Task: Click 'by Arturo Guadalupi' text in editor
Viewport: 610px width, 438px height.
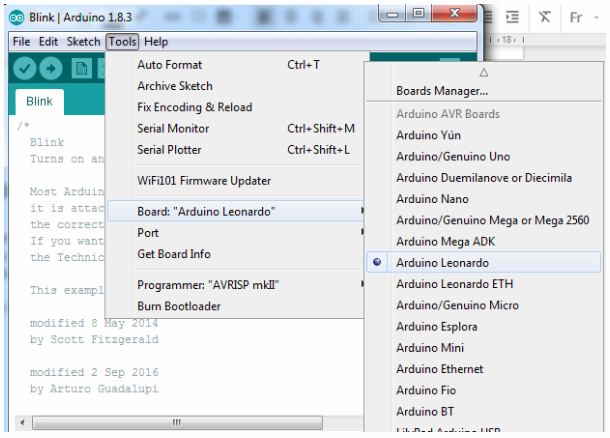Action: pyautogui.click(x=94, y=389)
